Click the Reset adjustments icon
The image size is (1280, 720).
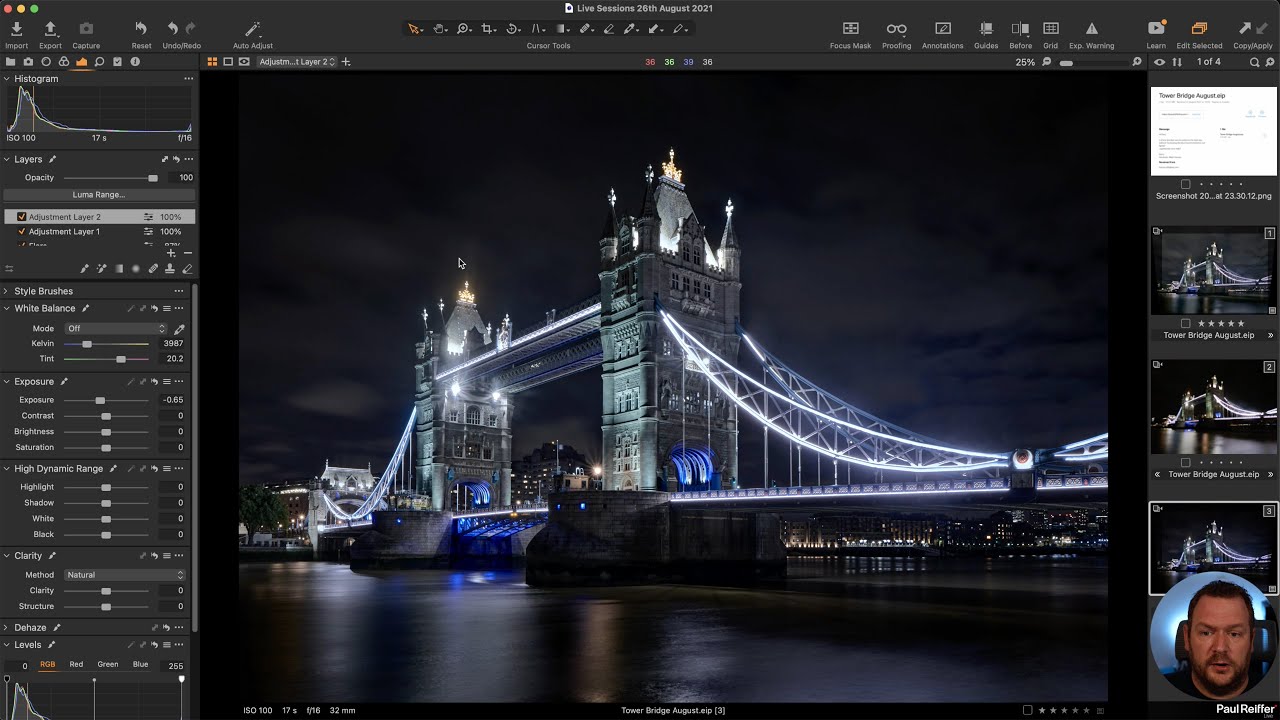[141, 29]
